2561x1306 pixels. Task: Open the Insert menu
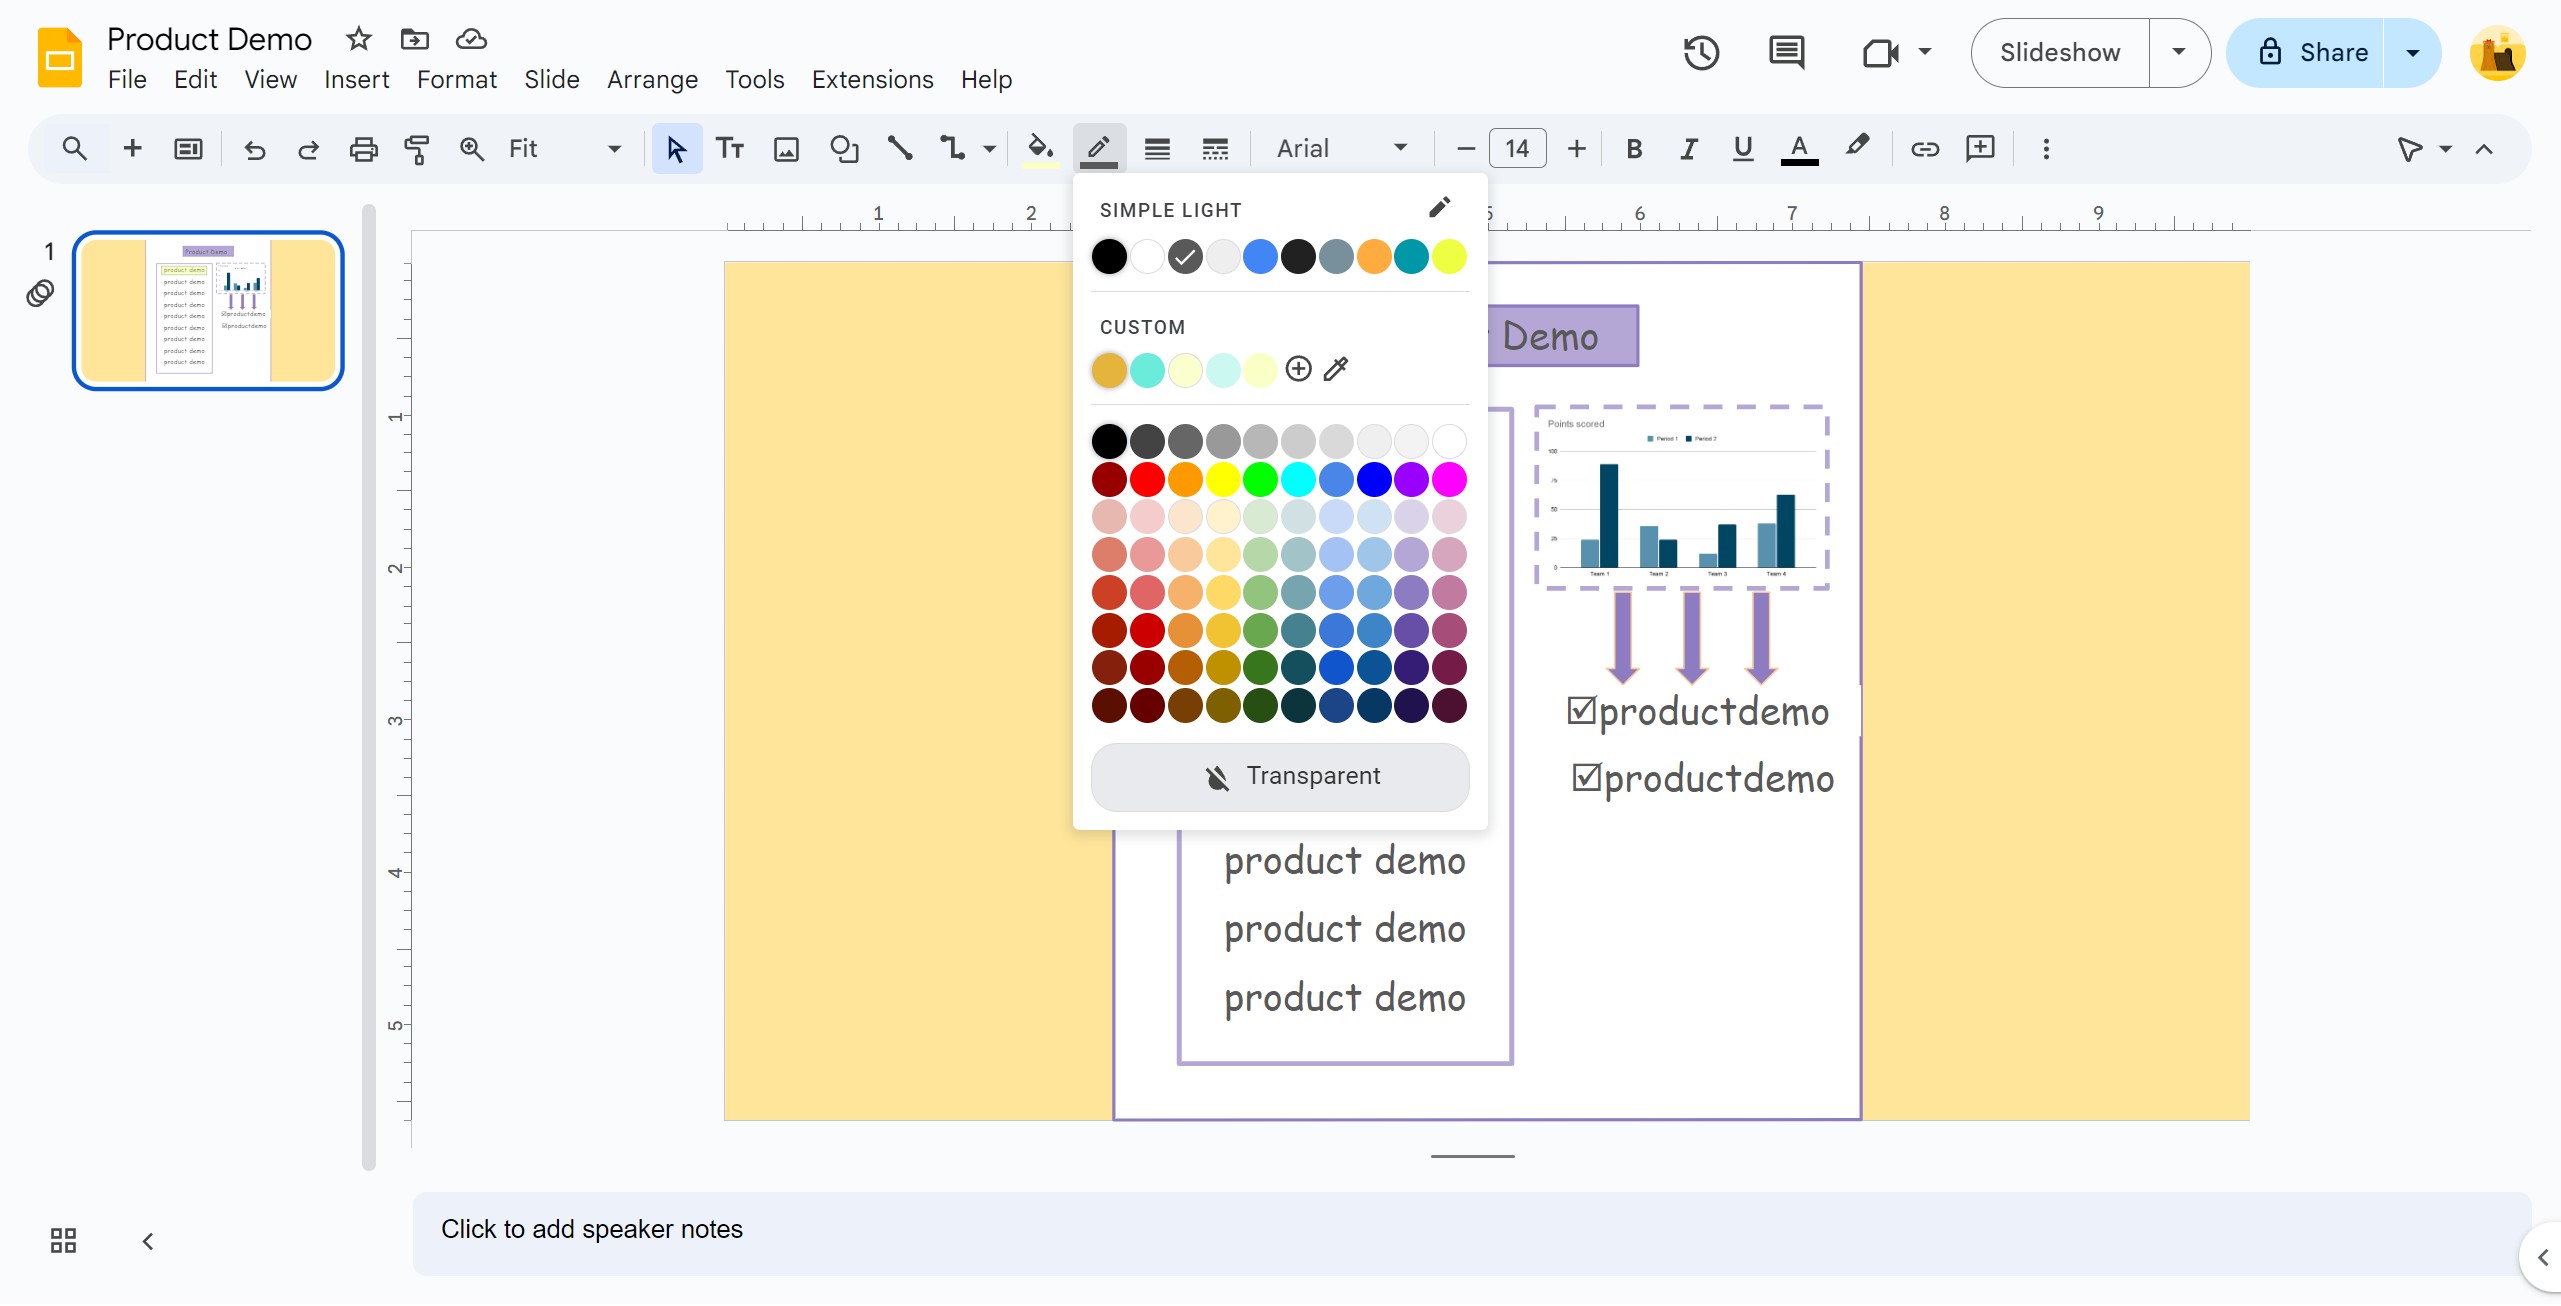[x=356, y=79]
